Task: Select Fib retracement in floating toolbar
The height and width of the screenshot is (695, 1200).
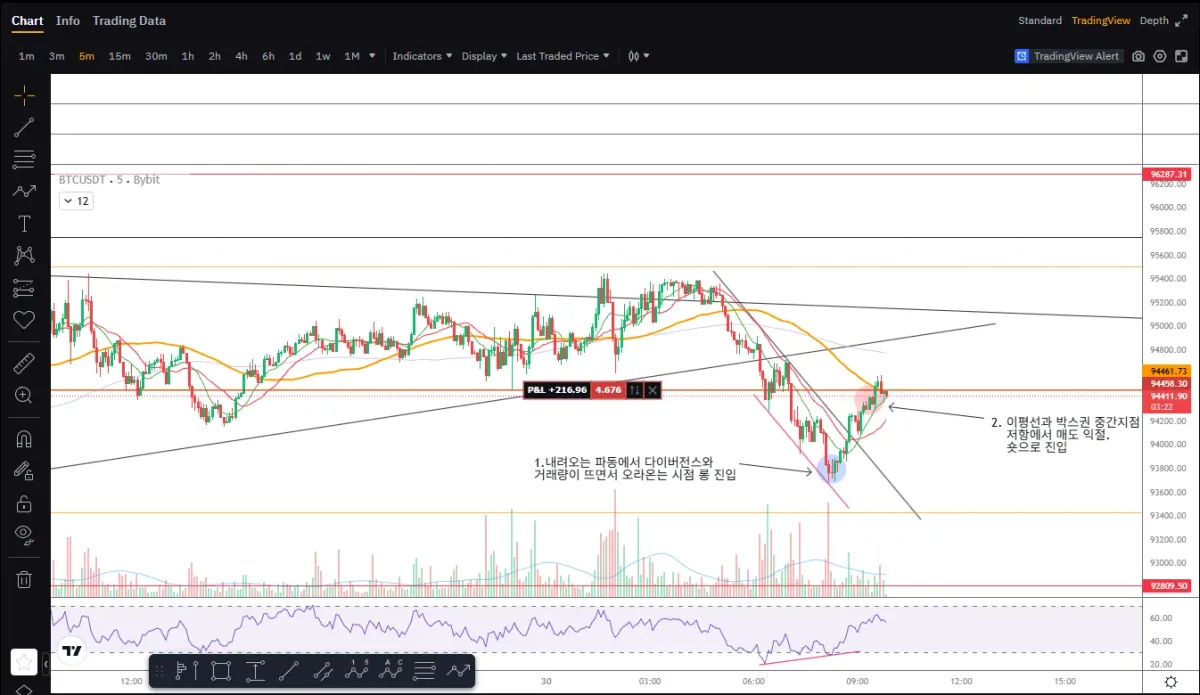Action: click(424, 670)
